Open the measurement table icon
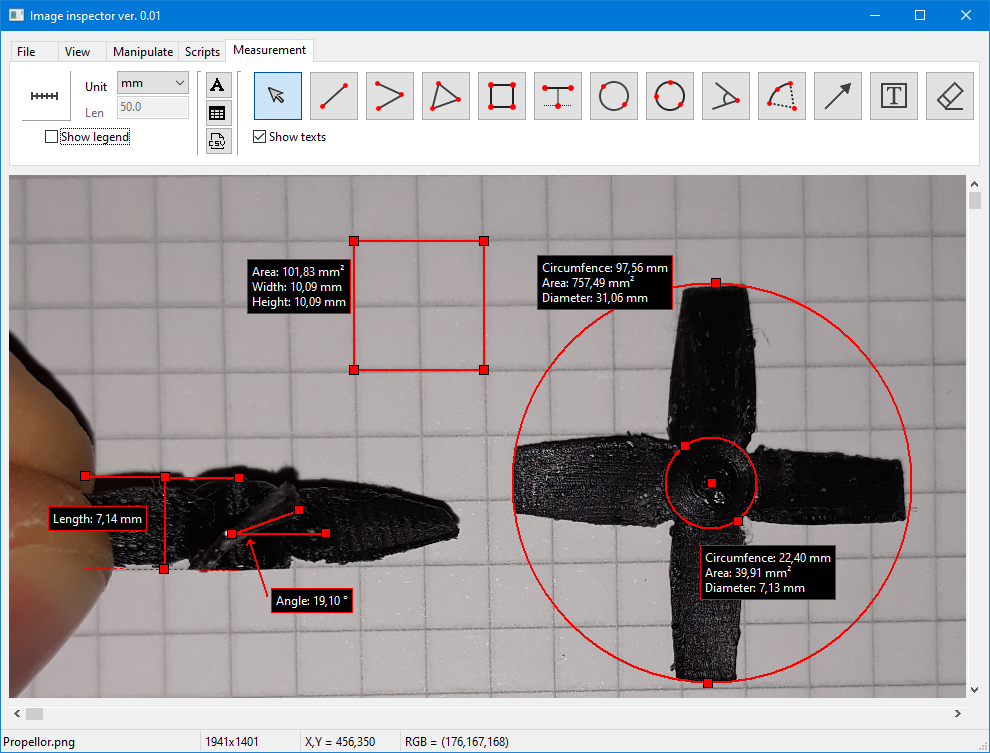990x753 pixels. tap(217, 113)
